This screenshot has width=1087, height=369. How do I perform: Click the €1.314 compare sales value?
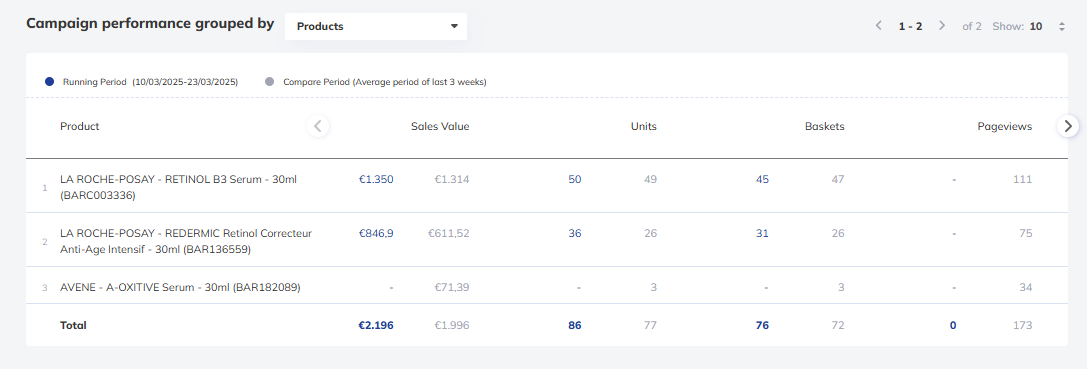point(452,180)
